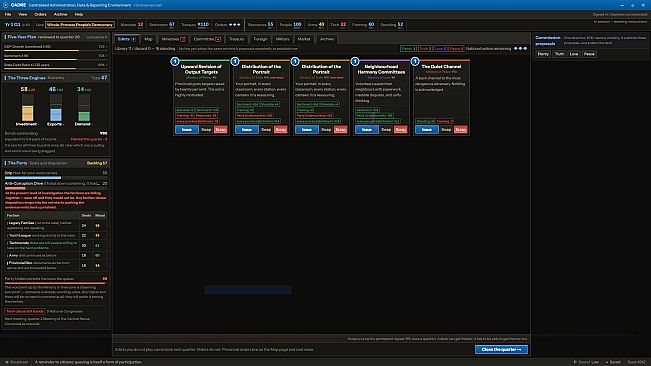Viewport: 651px width, 366px height.
Task: Select the Army faction row
Action: coord(56,255)
